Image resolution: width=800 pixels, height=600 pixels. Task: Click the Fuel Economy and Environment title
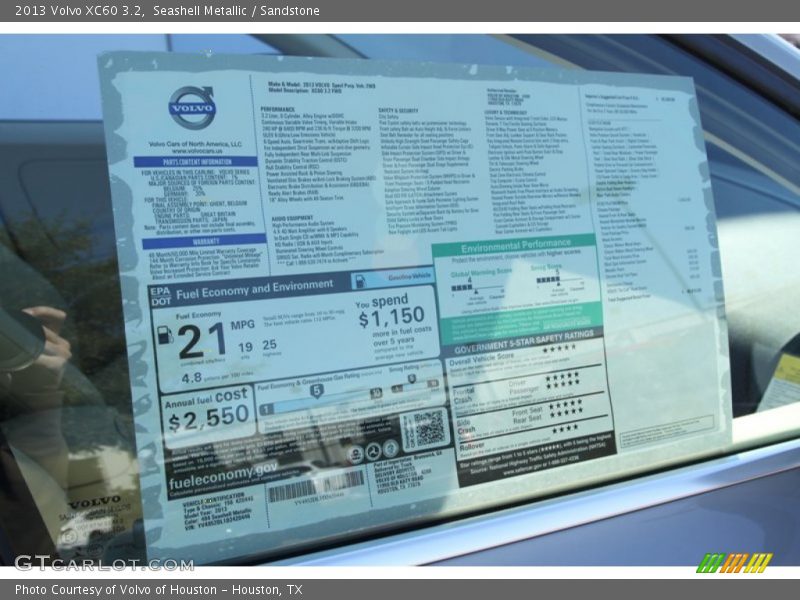[254, 289]
